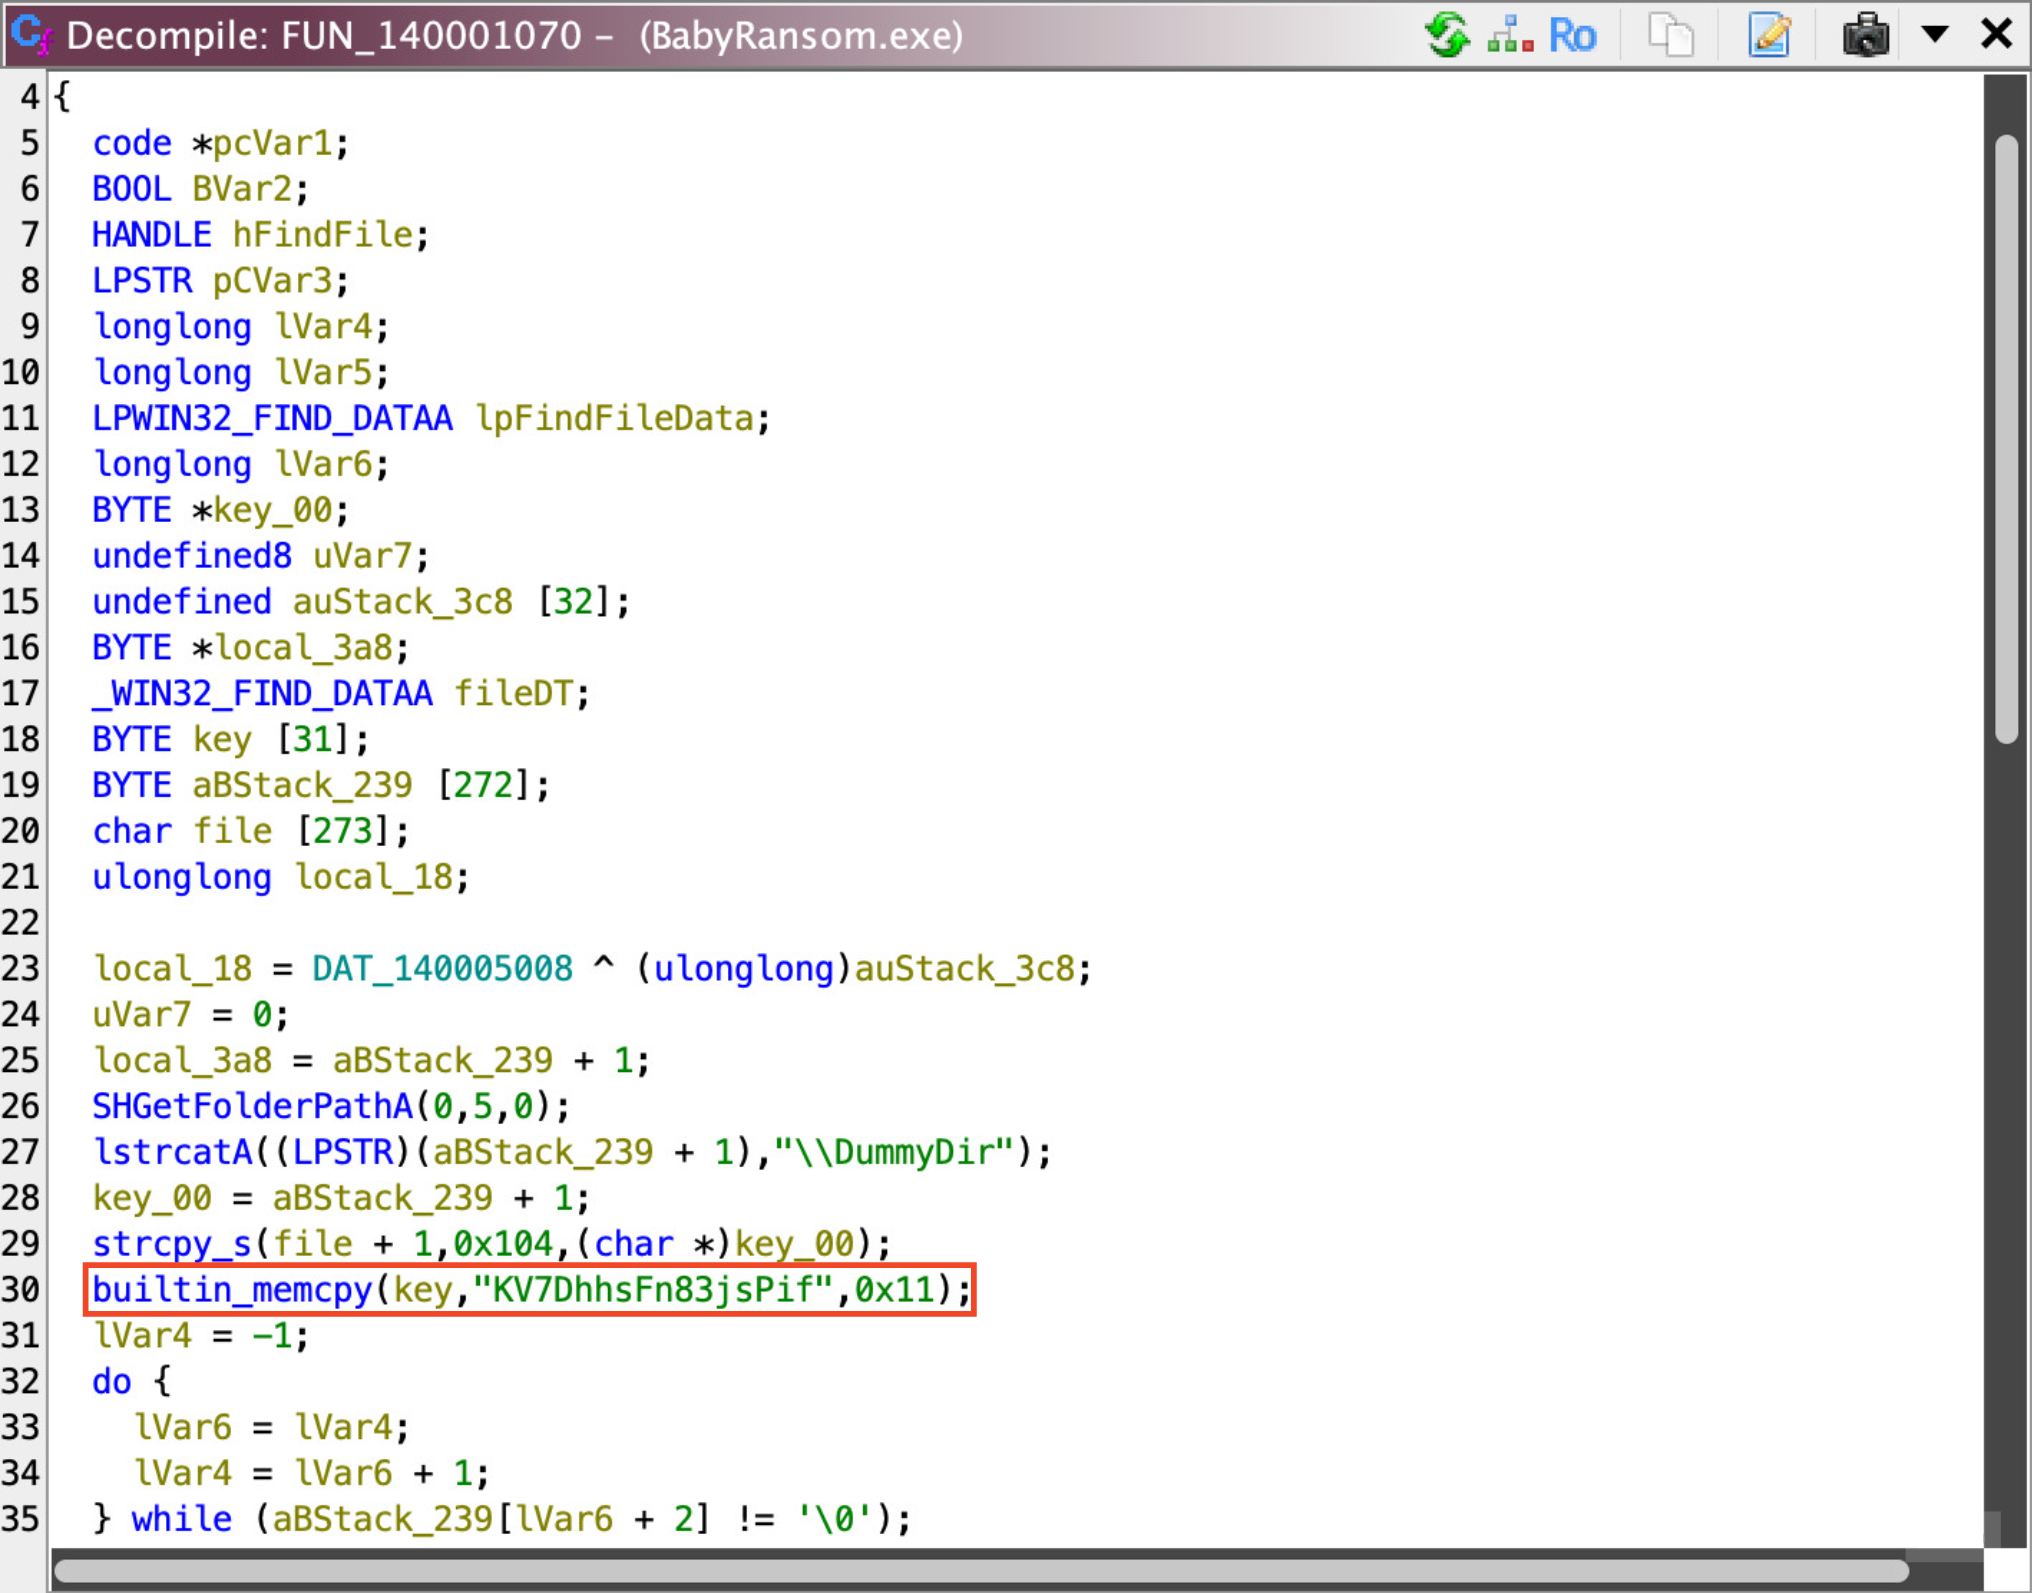This screenshot has width=2032, height=1593.
Task: Click strcpy_s on line 29
Action: tap(172, 1244)
